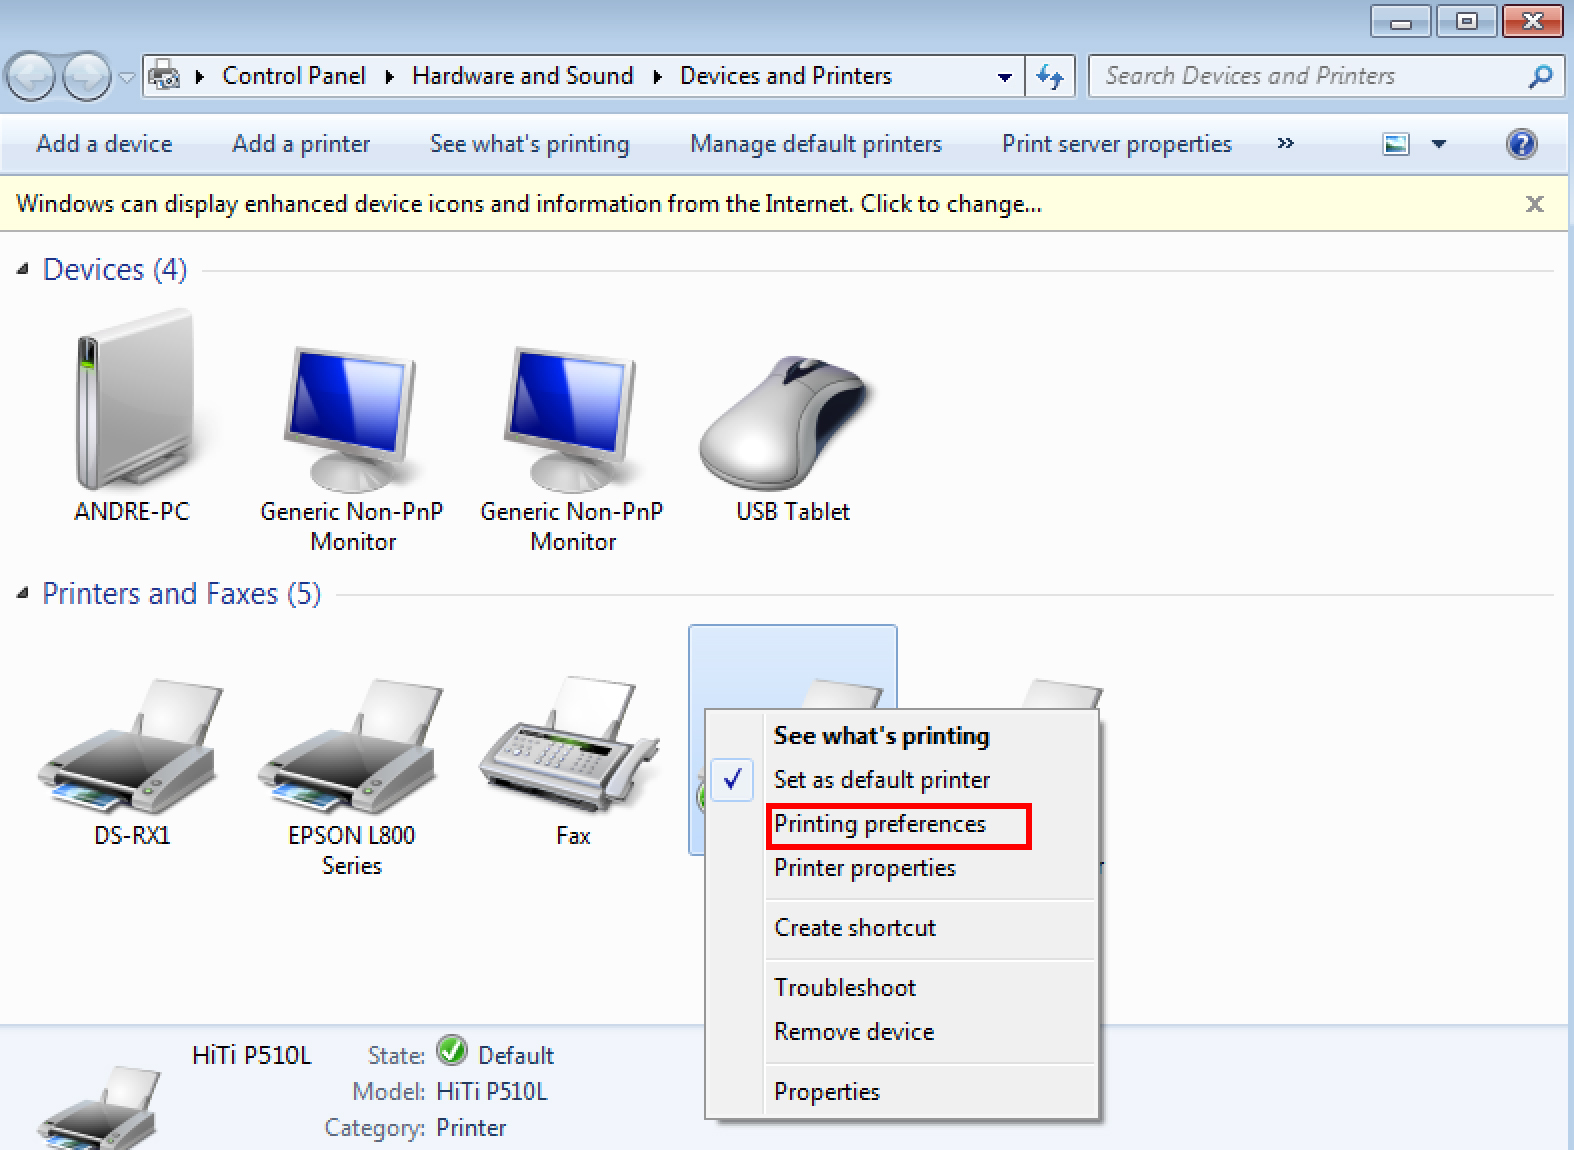Select the DS-RX1 printer icon
The image size is (1574, 1150).
click(x=131, y=747)
